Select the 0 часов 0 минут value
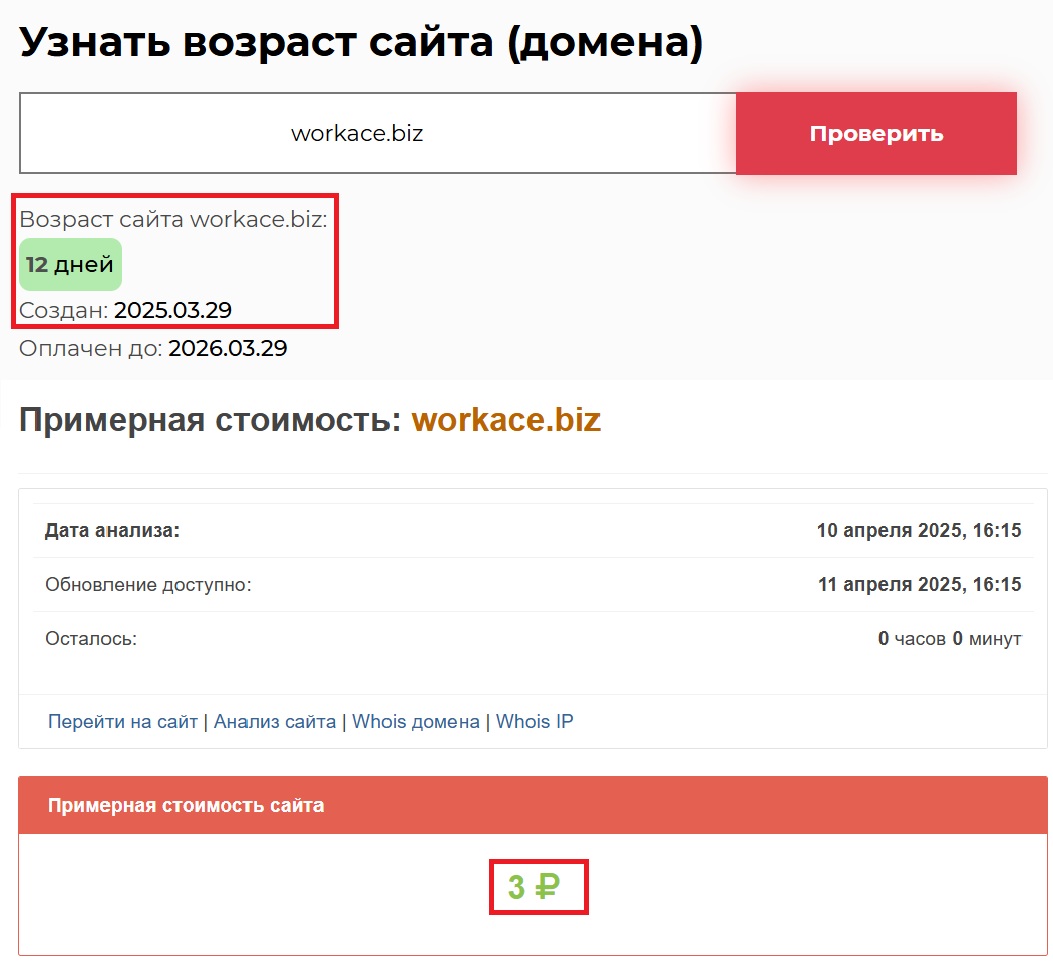 point(949,639)
